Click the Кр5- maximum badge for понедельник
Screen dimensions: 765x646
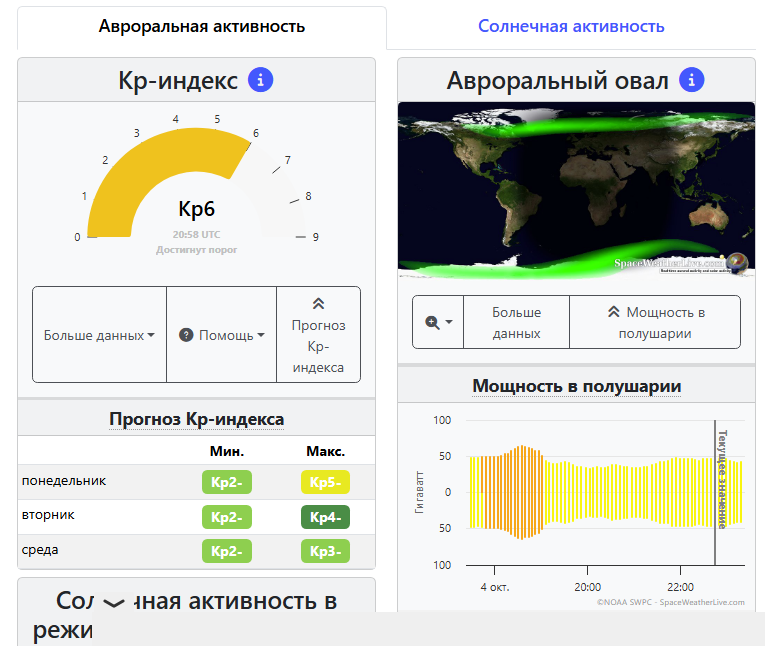(325, 482)
